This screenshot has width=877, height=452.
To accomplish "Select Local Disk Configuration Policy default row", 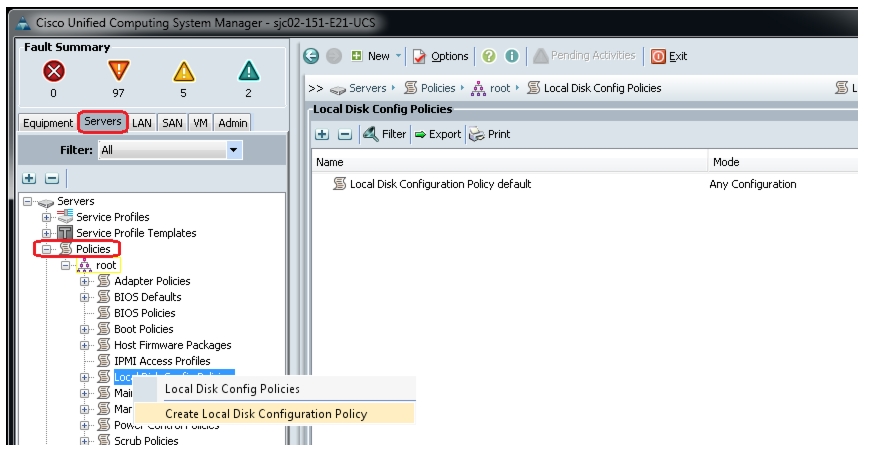I will click(x=584, y=184).
